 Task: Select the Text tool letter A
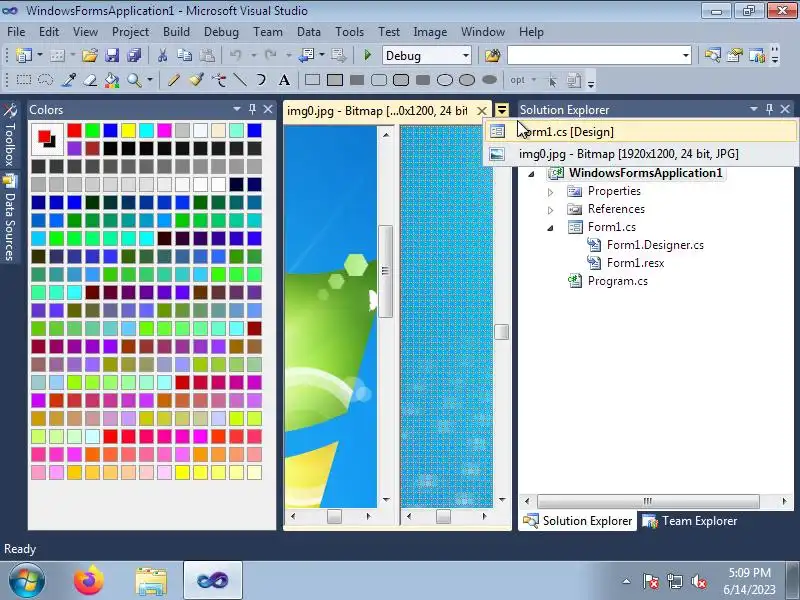(x=284, y=80)
